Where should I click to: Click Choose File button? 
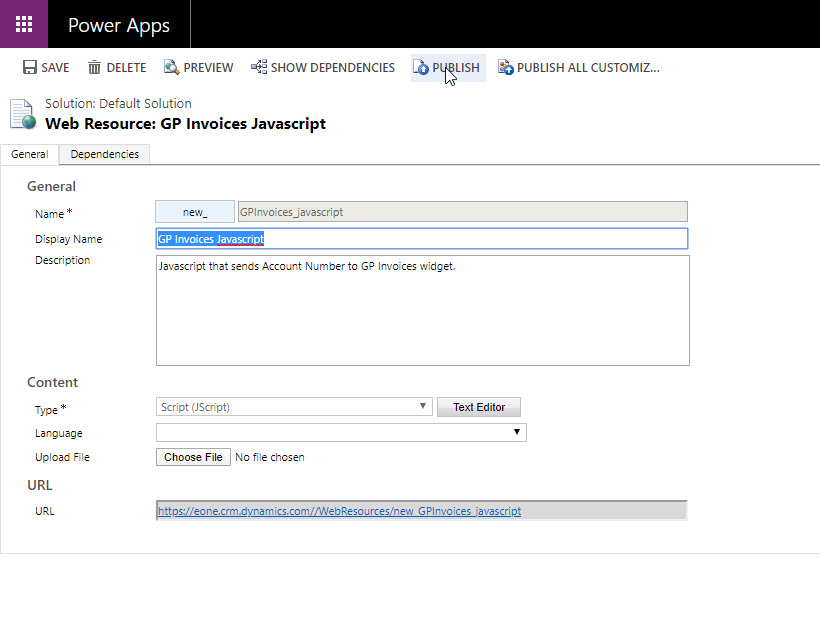[x=193, y=457]
